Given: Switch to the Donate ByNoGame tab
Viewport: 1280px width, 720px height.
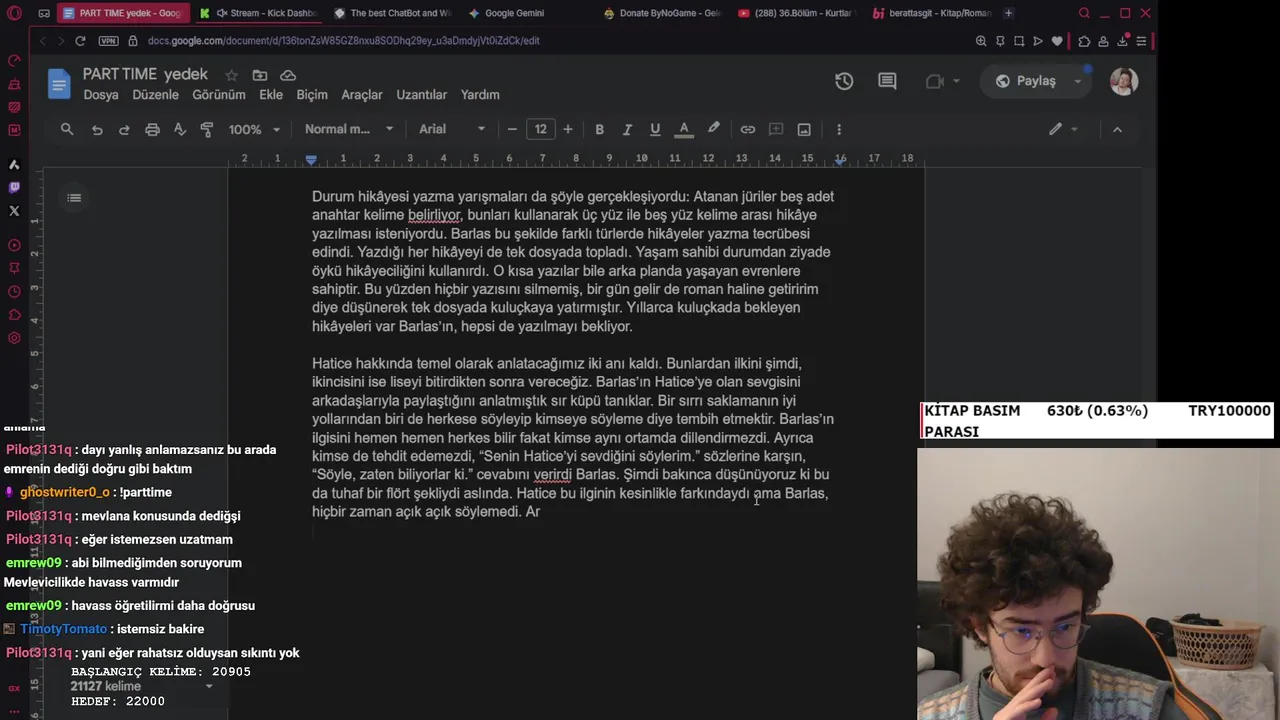Looking at the screenshot, I should pyautogui.click(x=662, y=13).
